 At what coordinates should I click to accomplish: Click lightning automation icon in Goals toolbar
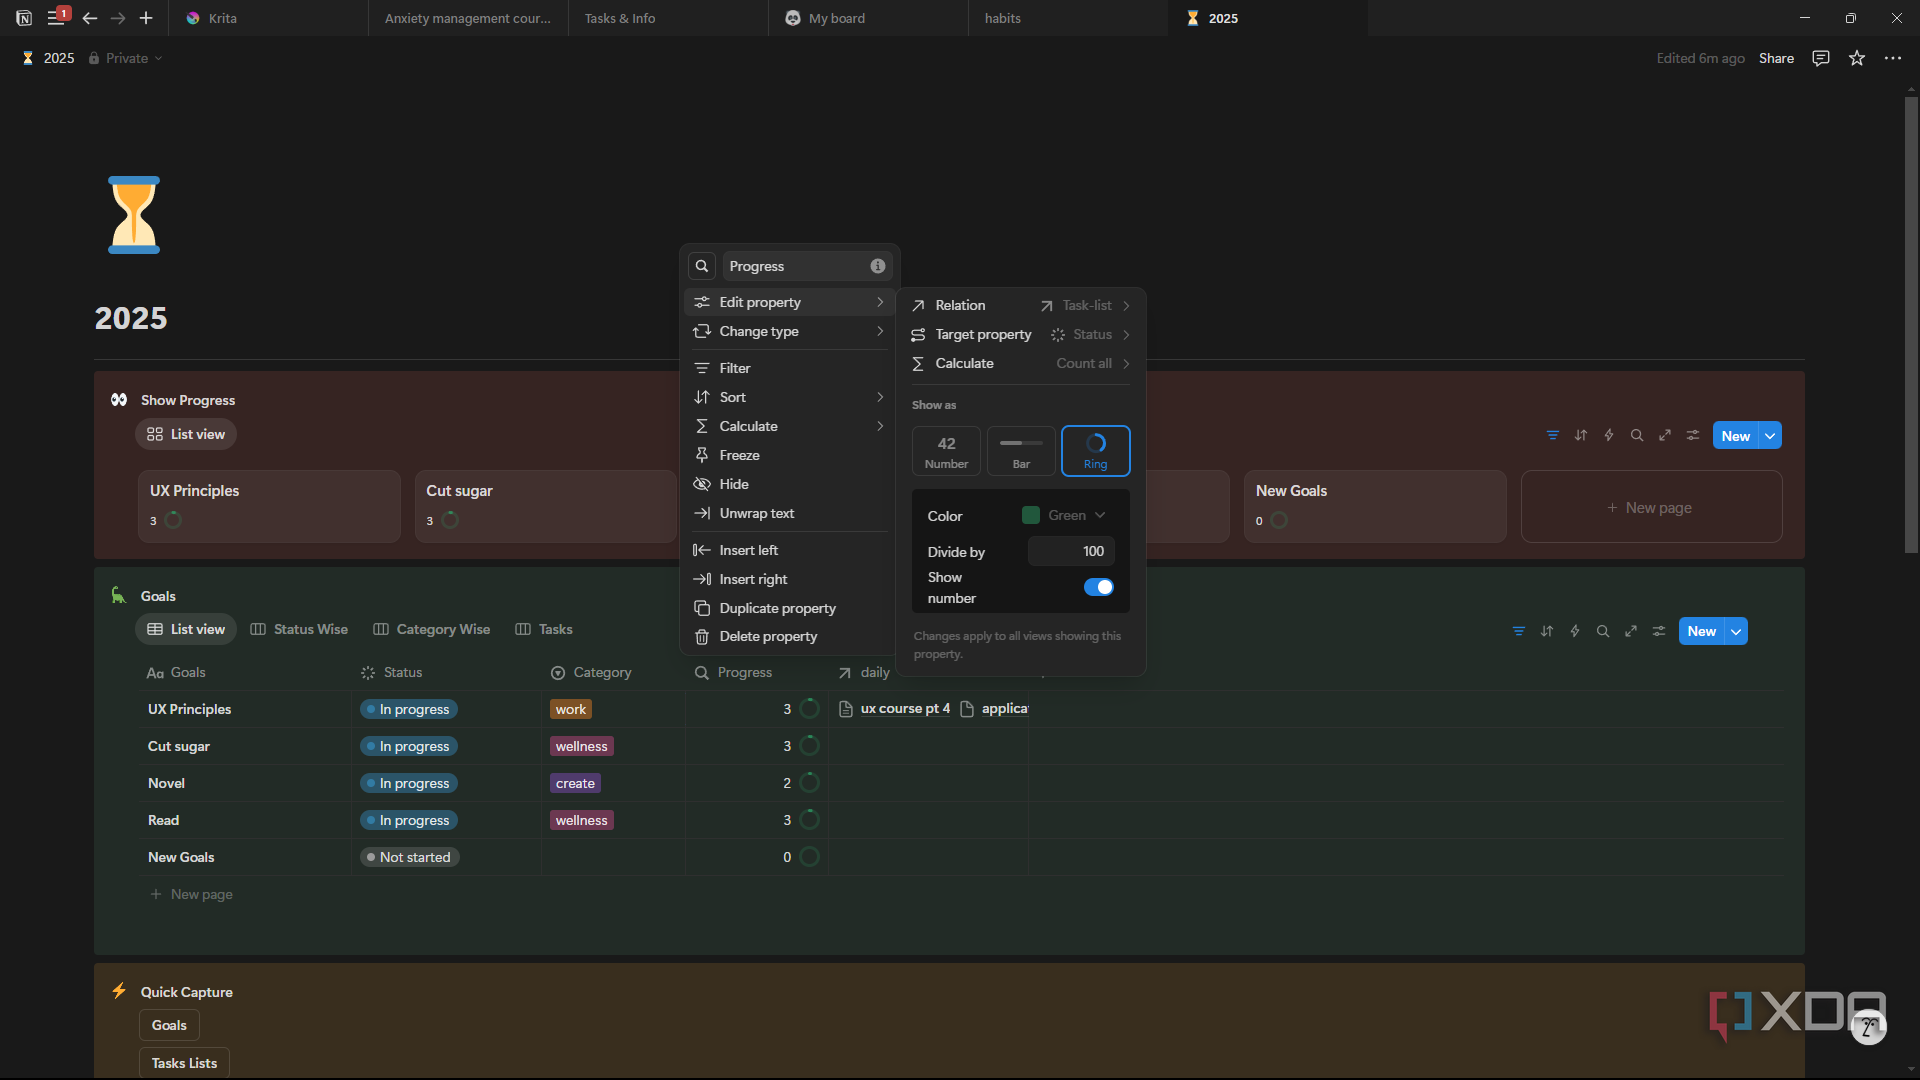[1575, 631]
